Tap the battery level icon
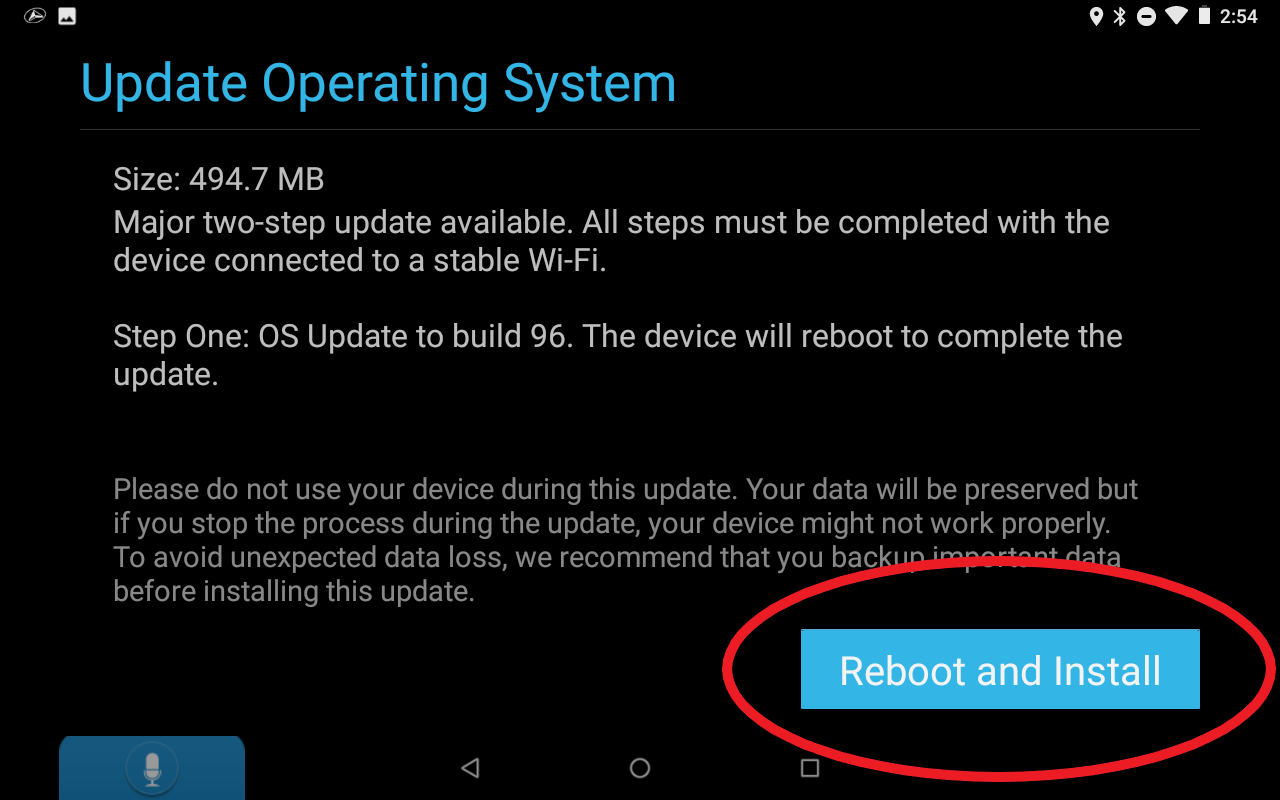The image size is (1280, 800). pyautogui.click(x=1204, y=16)
